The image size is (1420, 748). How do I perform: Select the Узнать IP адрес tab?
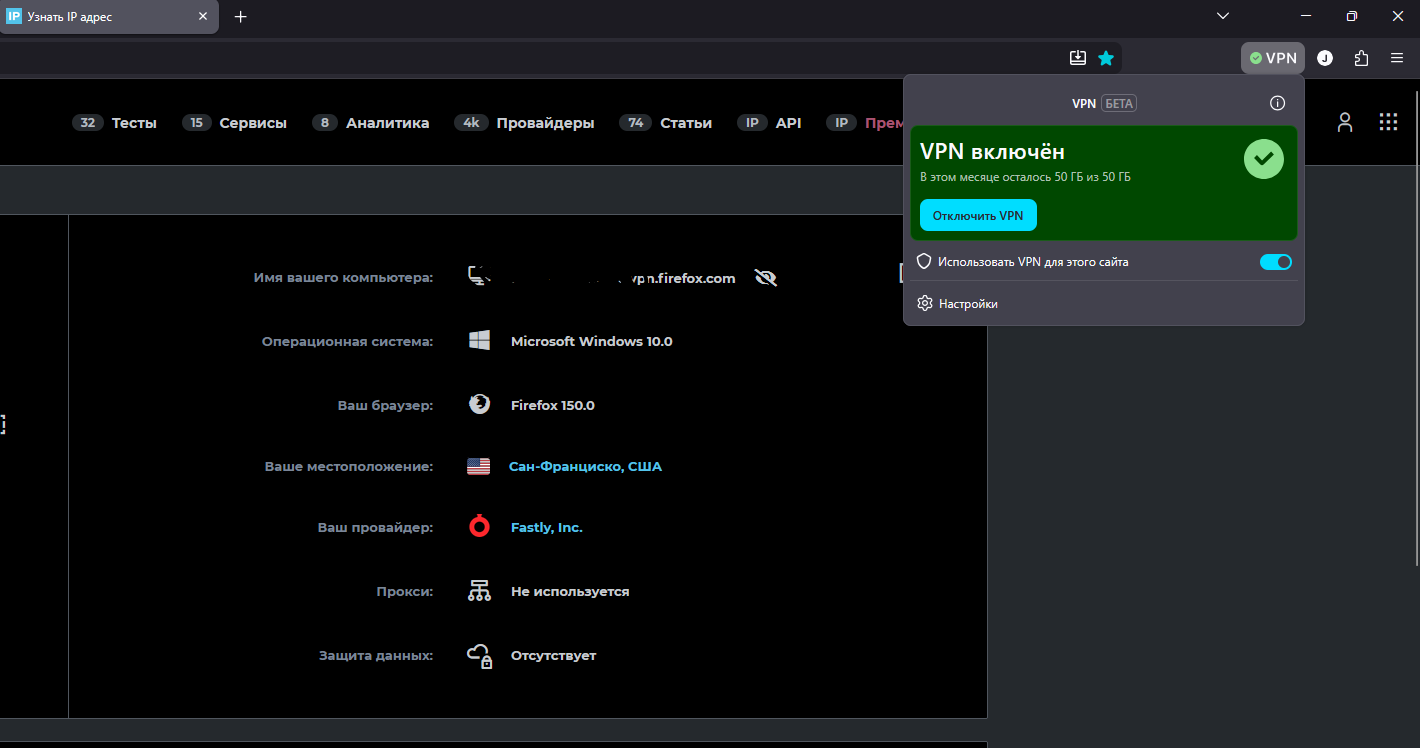click(x=108, y=17)
